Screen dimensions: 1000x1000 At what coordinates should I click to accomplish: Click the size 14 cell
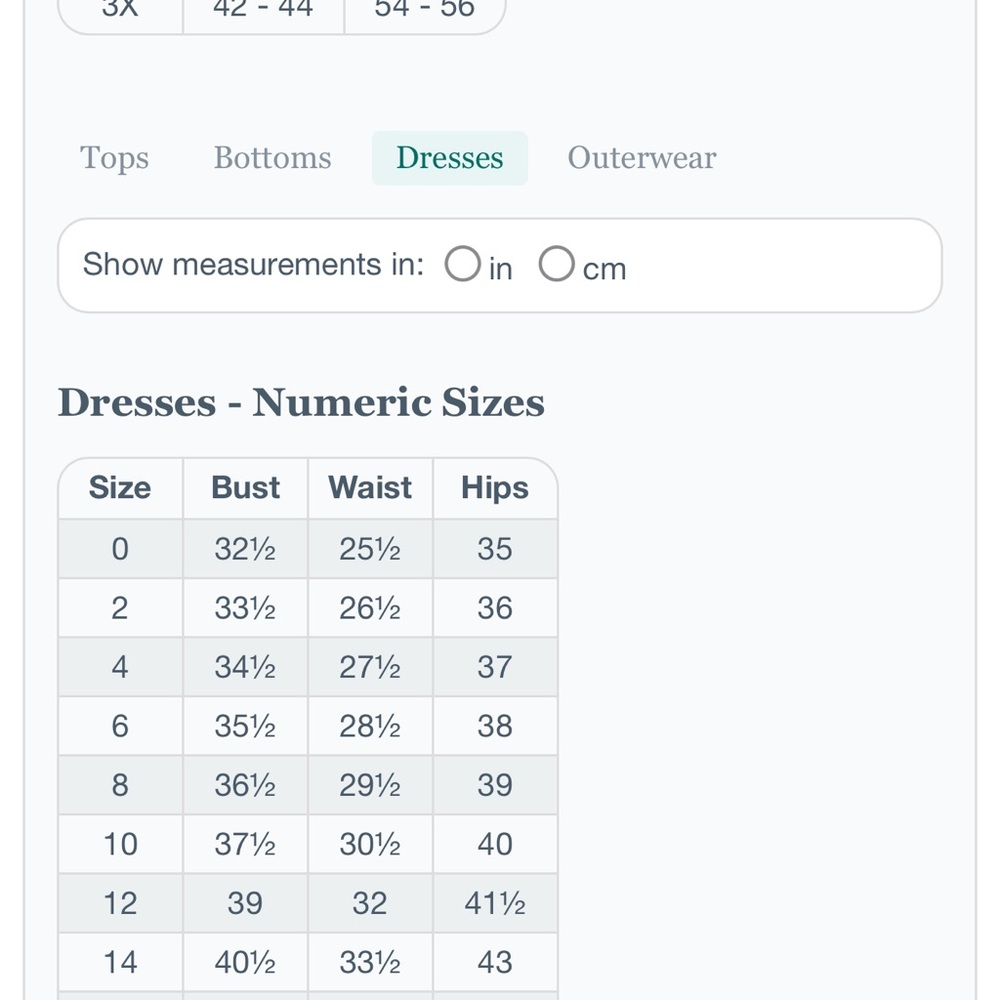coord(120,962)
